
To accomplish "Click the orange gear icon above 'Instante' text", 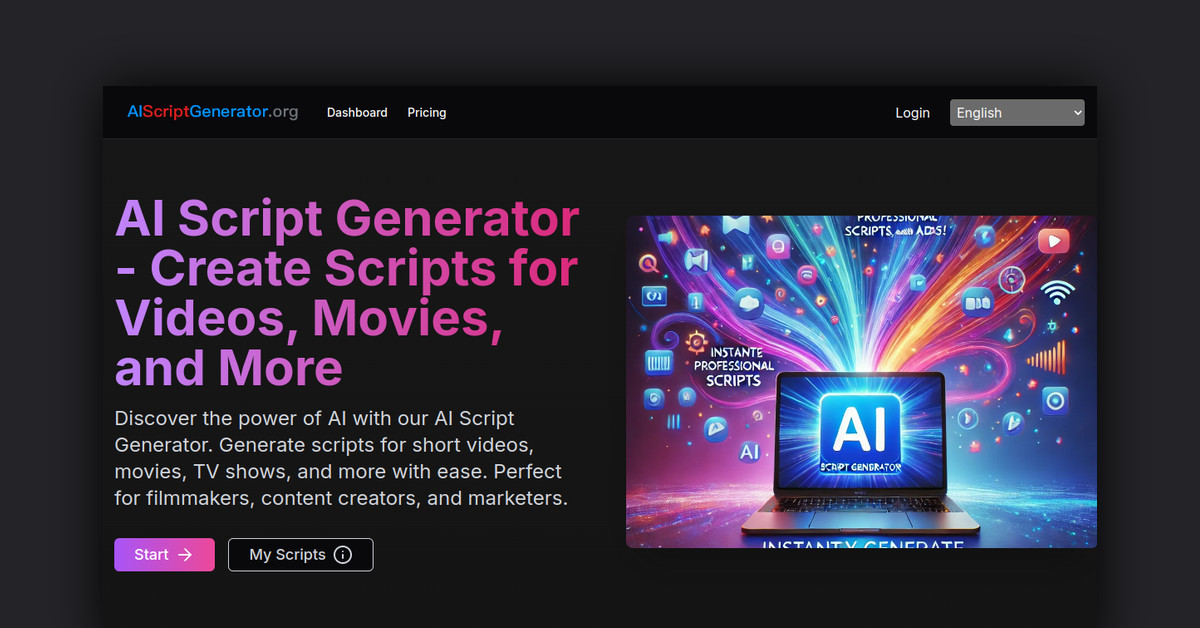I will click(x=697, y=341).
